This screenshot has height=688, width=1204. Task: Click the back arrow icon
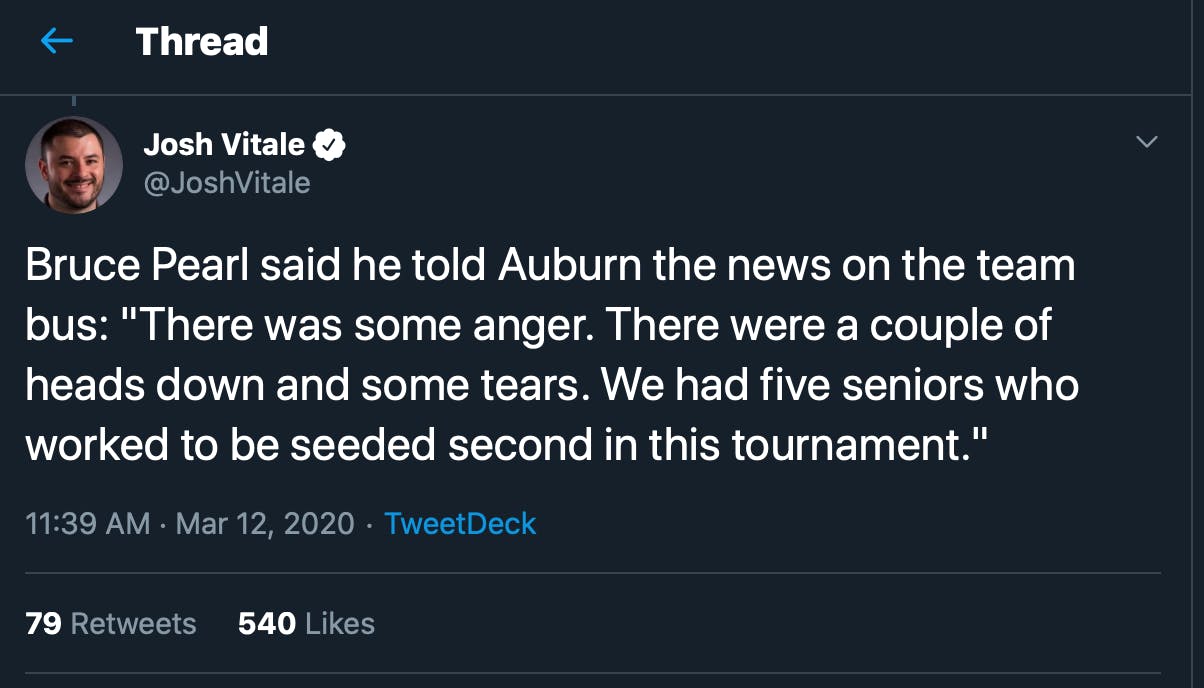click(x=57, y=41)
